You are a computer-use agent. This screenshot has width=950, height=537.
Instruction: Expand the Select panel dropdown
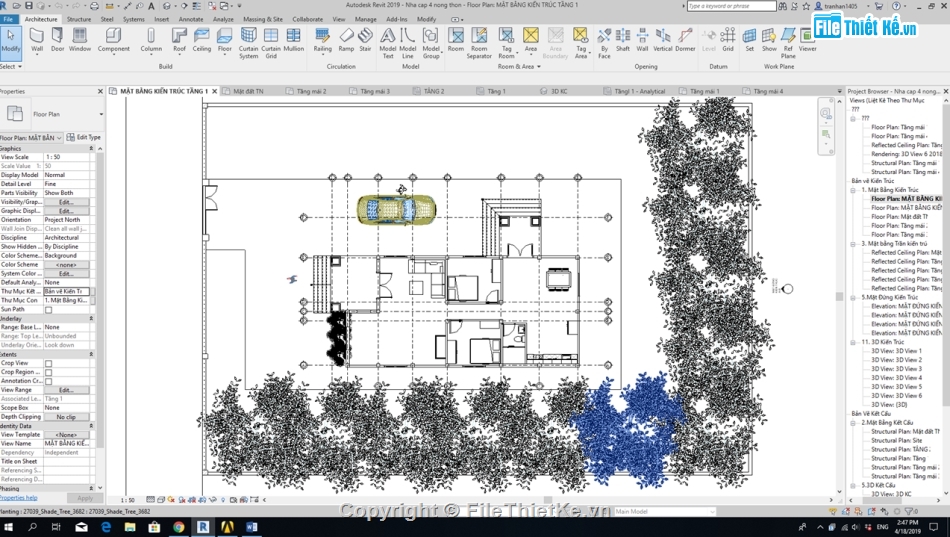point(11,67)
